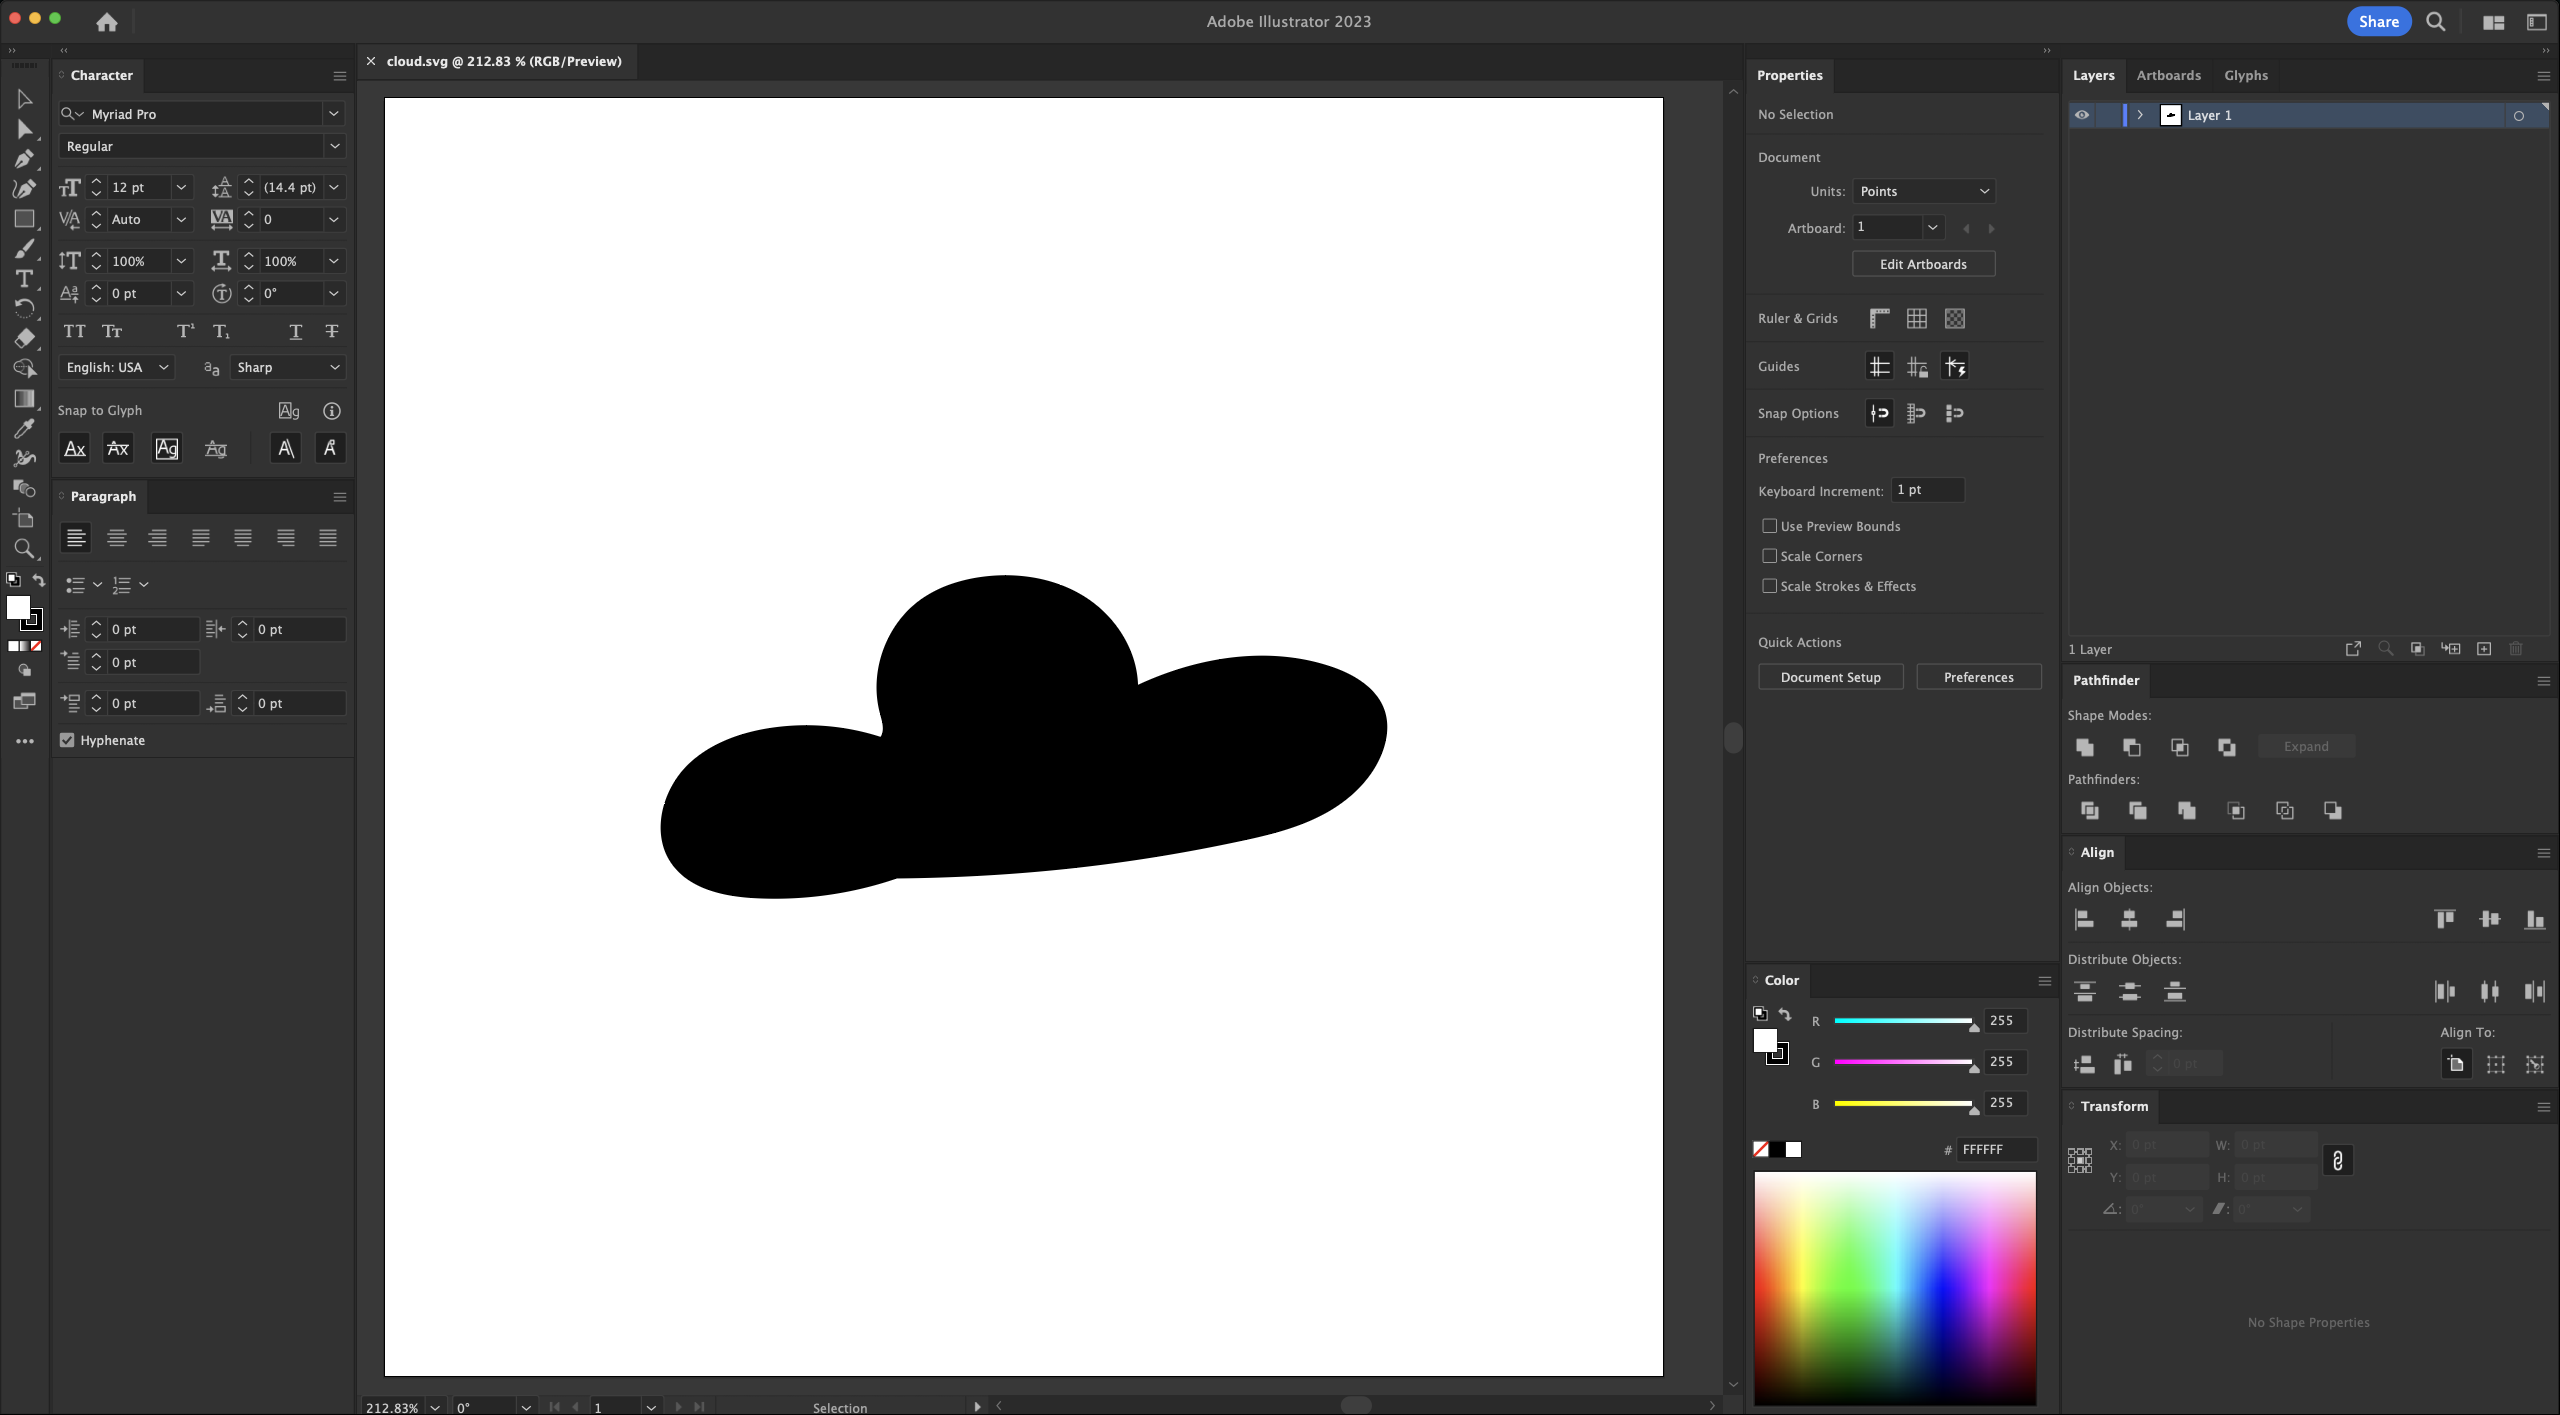Viewport: 2560px width, 1415px height.
Task: Click the Edit Artboards button
Action: coord(1923,264)
